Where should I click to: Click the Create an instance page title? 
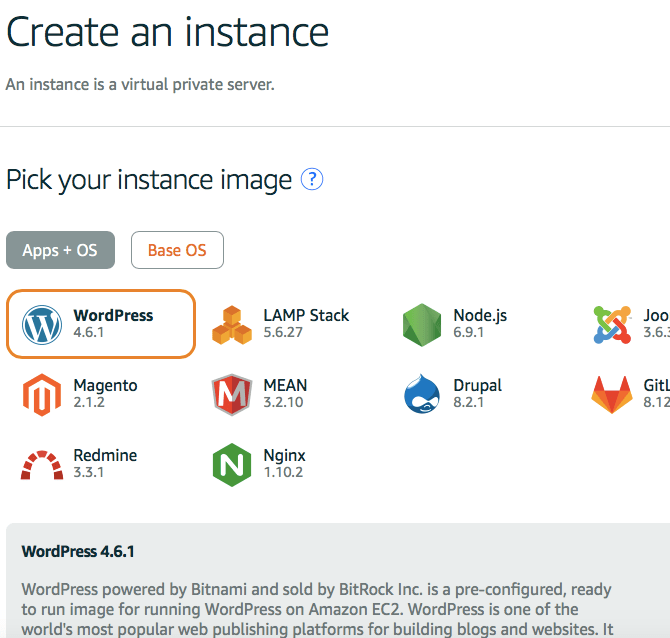(x=168, y=32)
